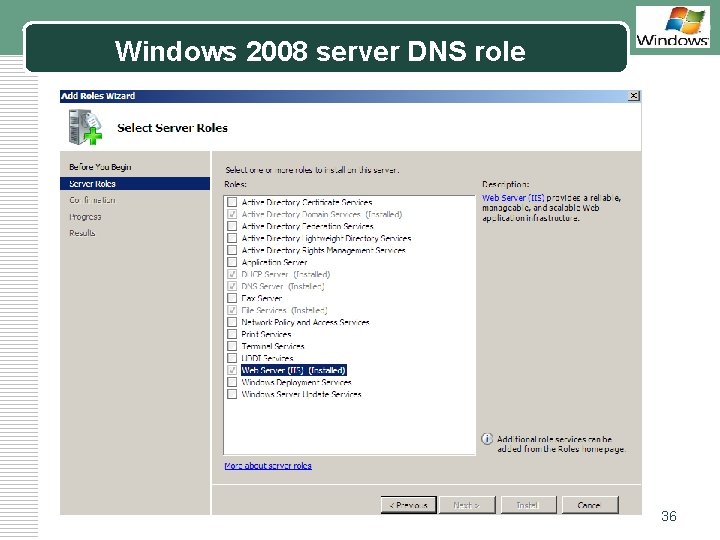Toggle the DHCP Server checkbox
Viewport: 720px width, 540px height.
232,274
